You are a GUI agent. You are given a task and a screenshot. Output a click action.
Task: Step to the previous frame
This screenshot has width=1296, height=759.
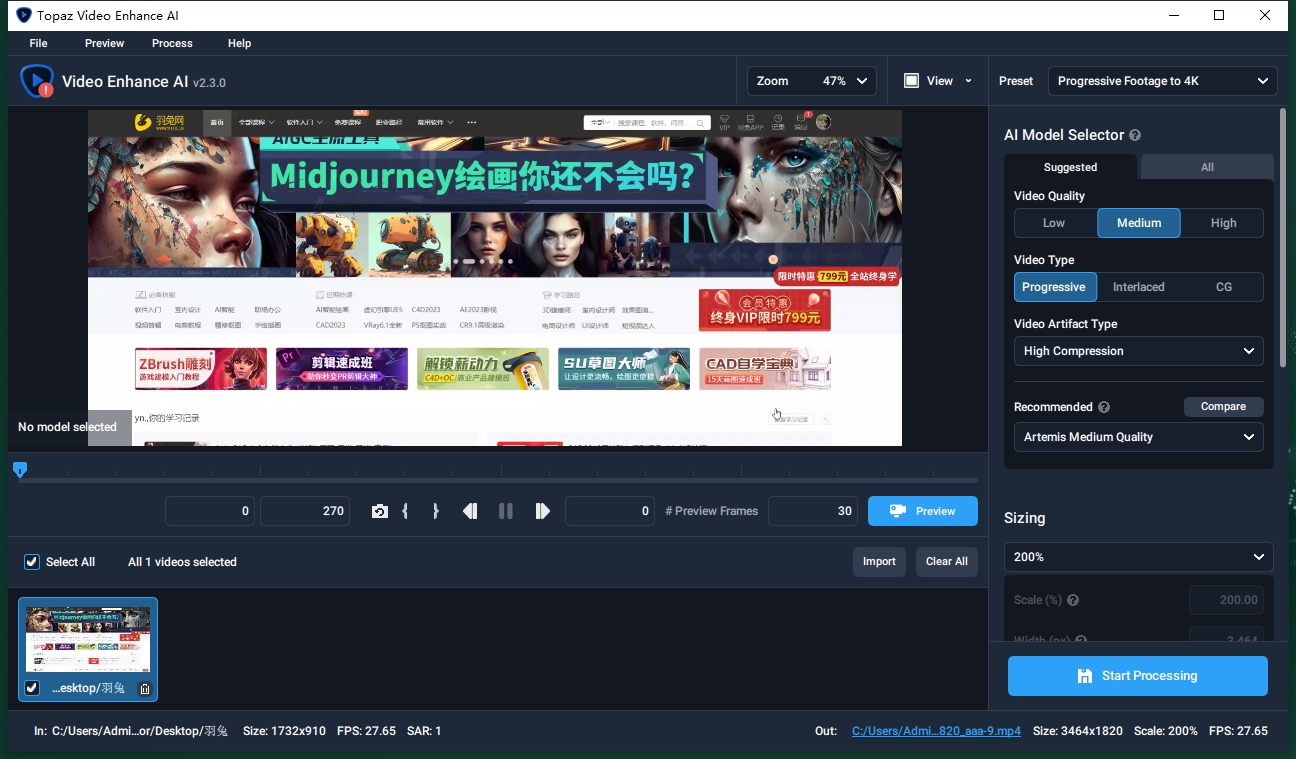click(470, 511)
